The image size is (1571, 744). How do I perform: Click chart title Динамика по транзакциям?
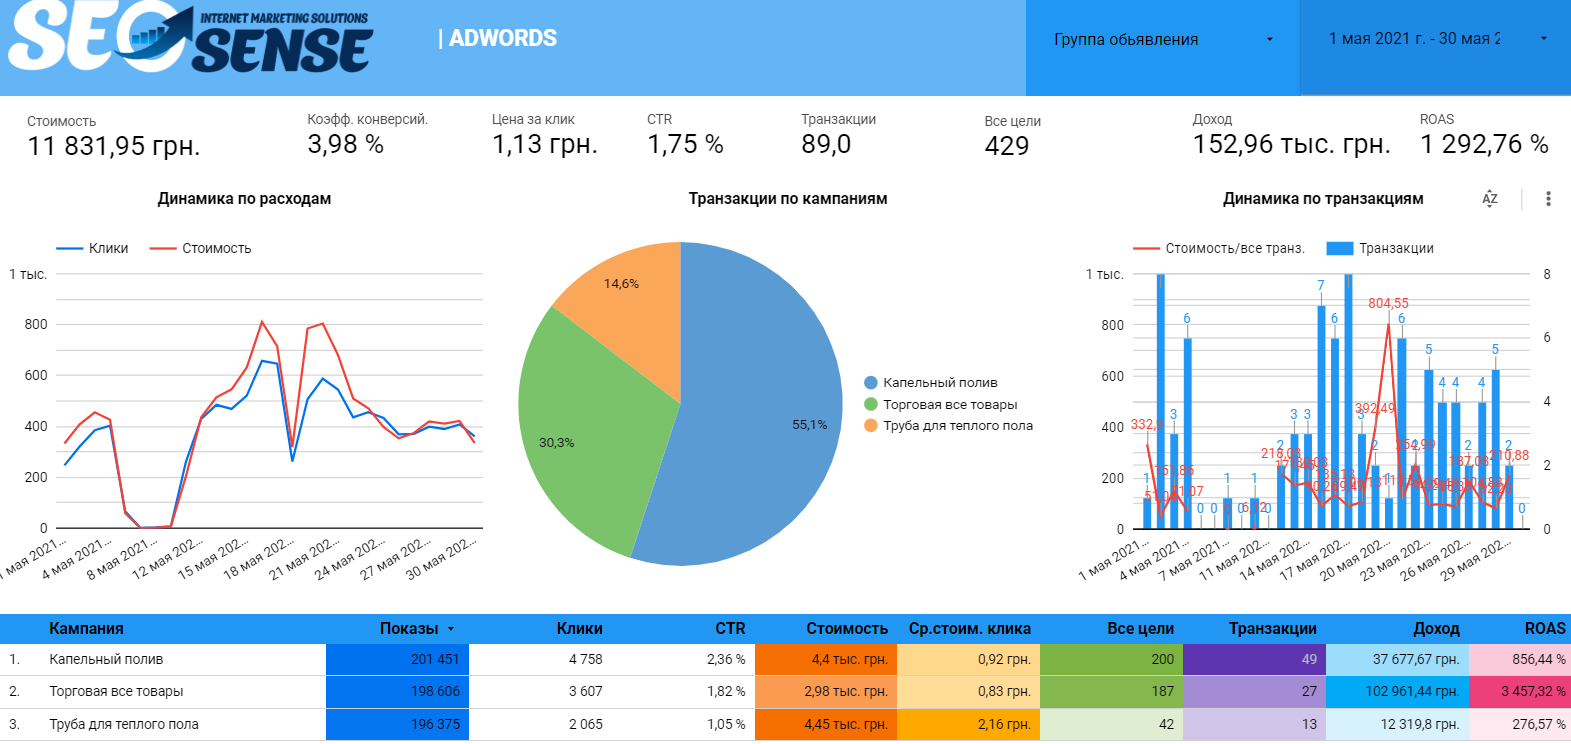[1323, 198]
